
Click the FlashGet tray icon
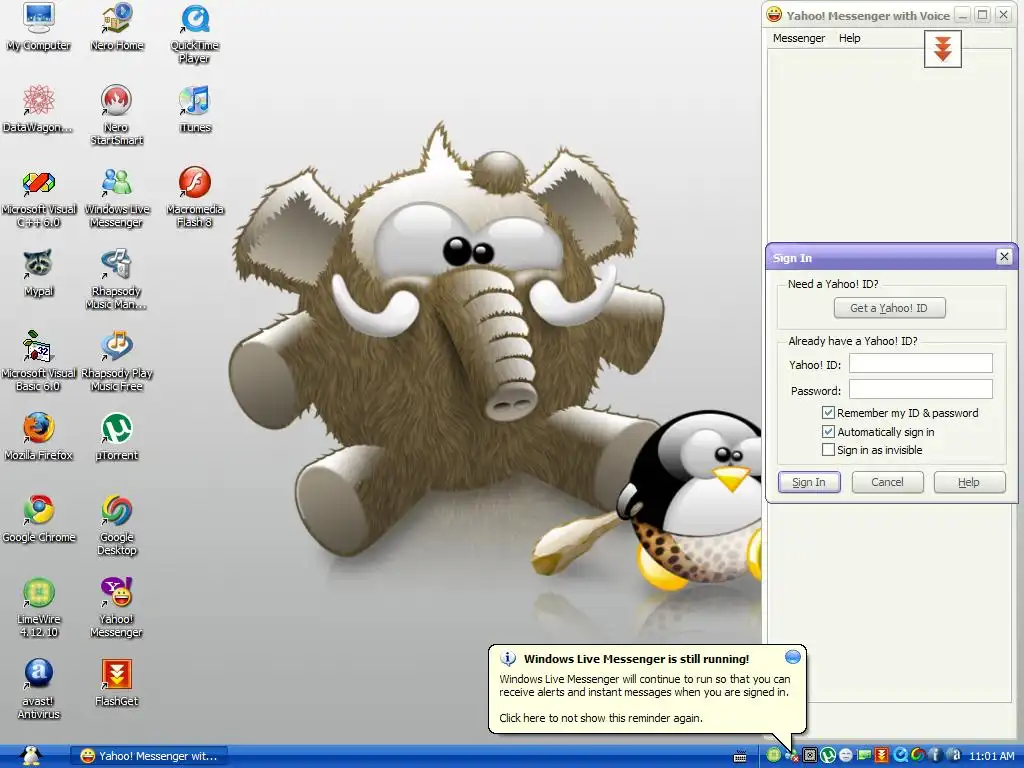[882, 755]
